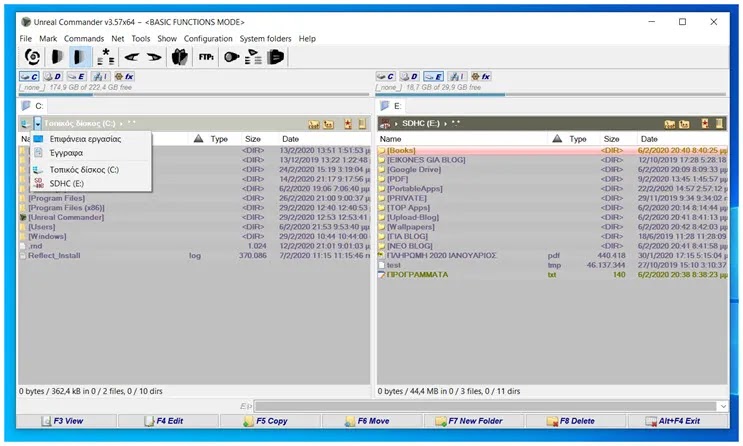The width and height of the screenshot is (743, 446).
Task: Click the gift box pack icon in the toolbar
Action: pos(180,57)
